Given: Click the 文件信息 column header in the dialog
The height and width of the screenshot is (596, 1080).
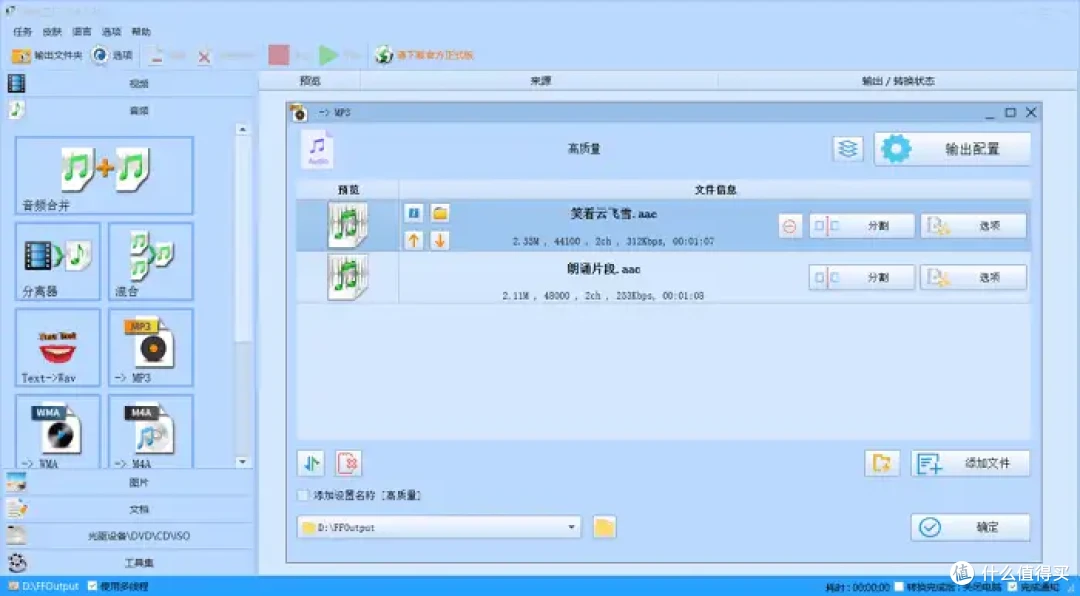Looking at the screenshot, I should (x=715, y=190).
